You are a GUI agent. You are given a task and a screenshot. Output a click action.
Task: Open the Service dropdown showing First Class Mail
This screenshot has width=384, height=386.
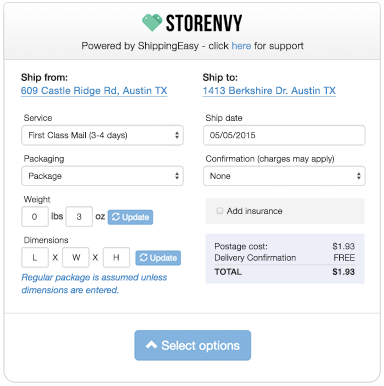click(x=102, y=135)
